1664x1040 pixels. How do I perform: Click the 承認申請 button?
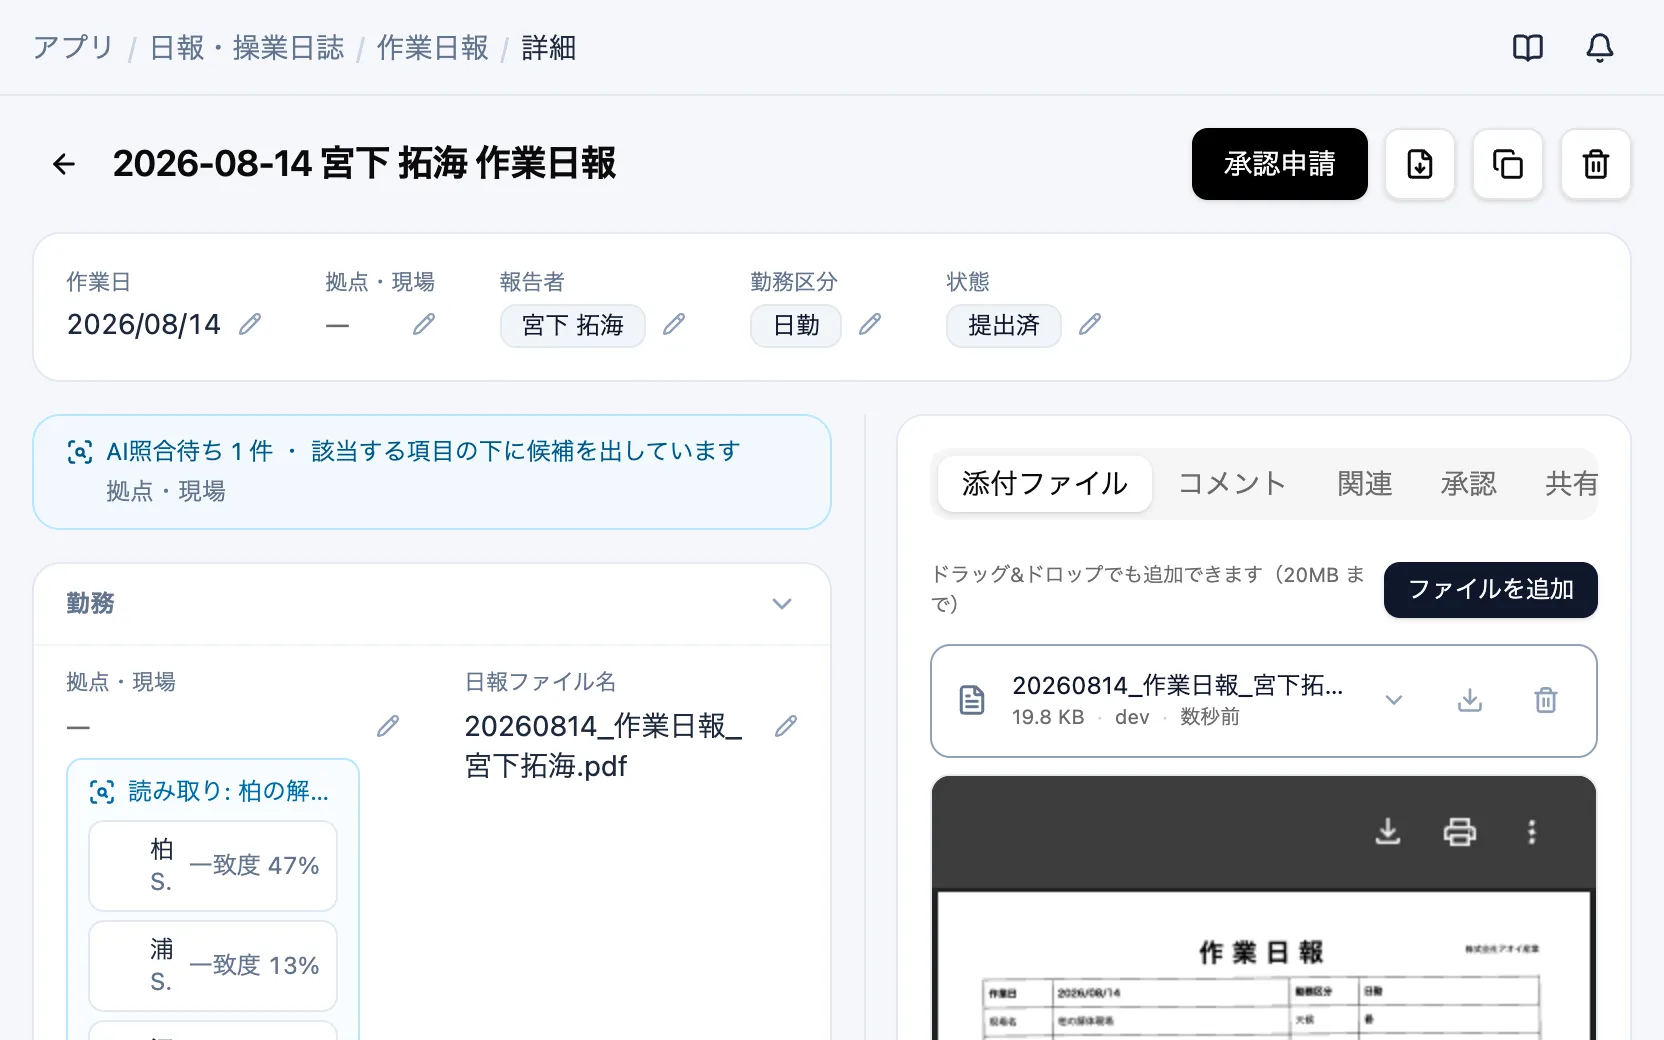[x=1279, y=164]
